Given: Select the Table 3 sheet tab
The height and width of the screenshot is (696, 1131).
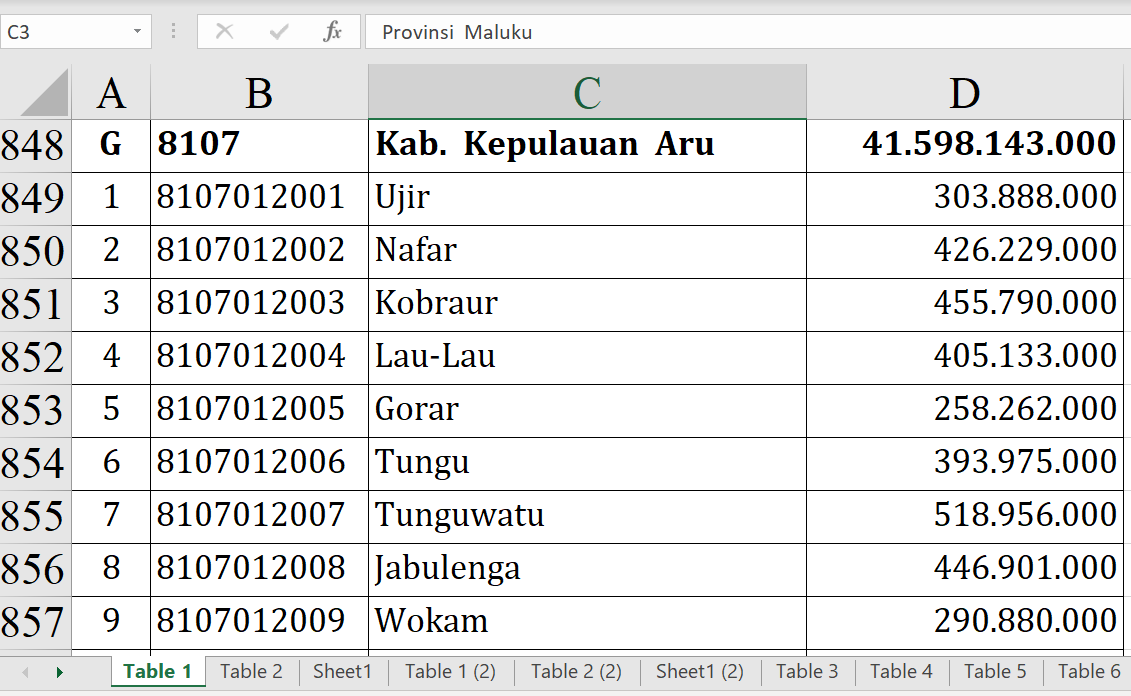Looking at the screenshot, I should 807,671.
